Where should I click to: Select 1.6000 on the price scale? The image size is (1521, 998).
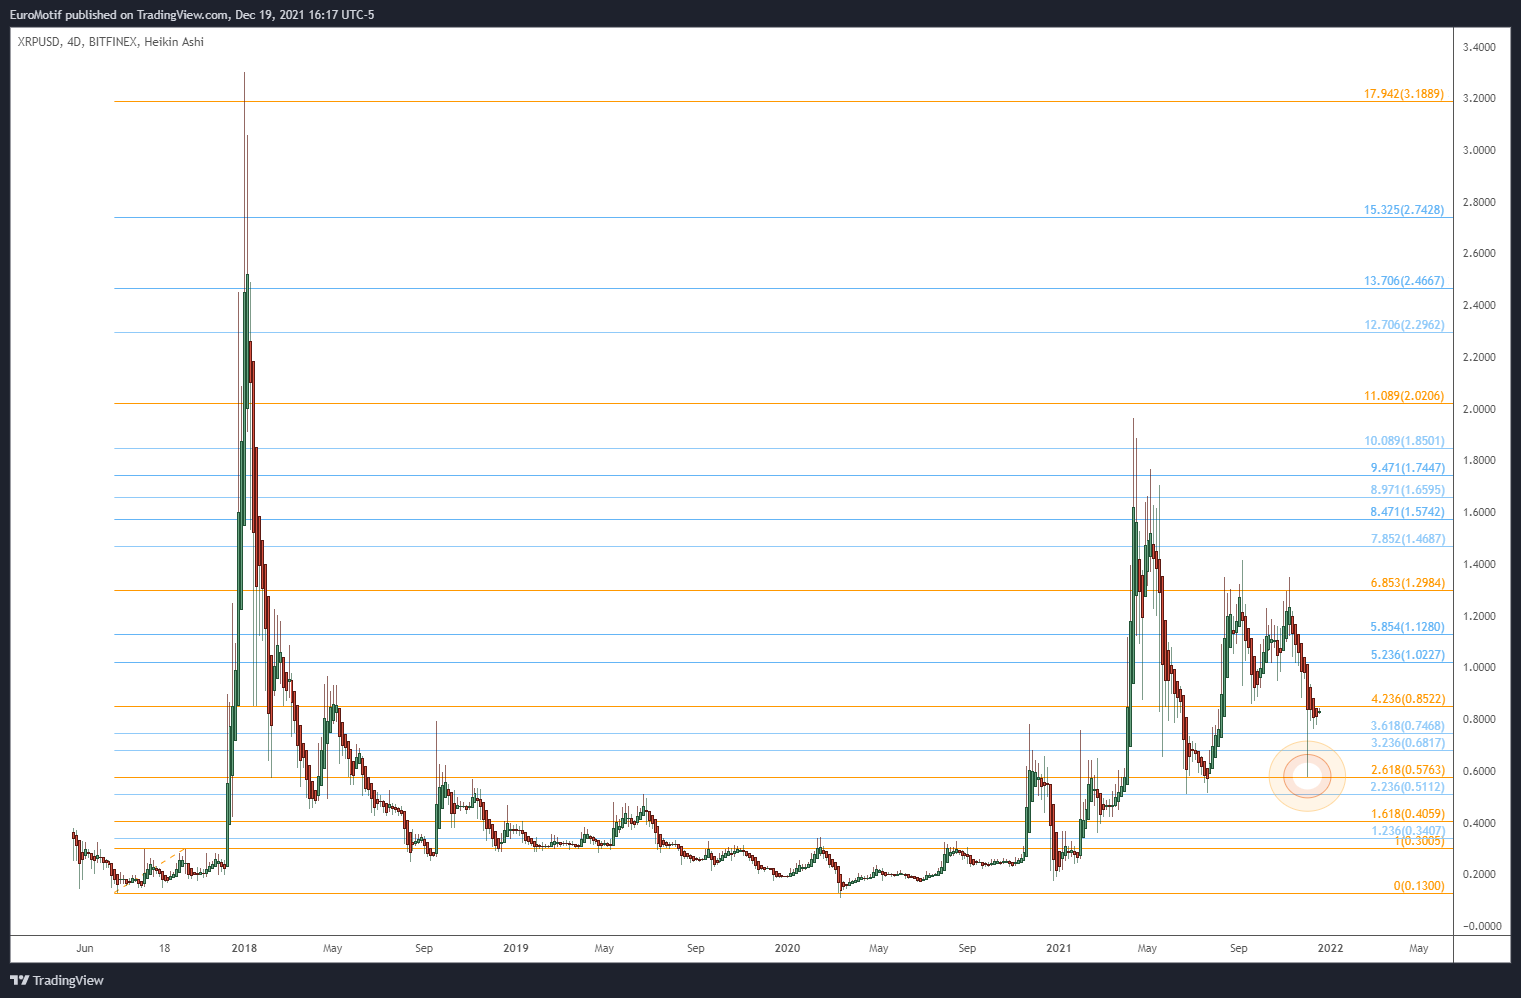pos(1479,512)
